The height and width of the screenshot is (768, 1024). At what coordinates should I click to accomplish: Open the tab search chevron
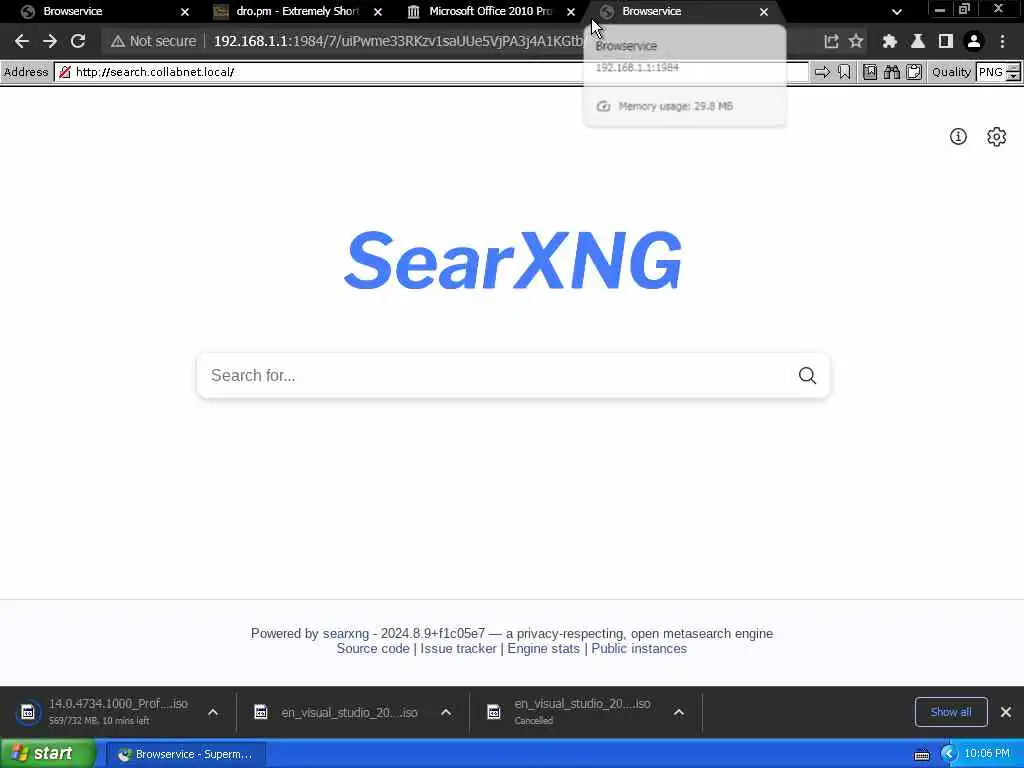coord(897,12)
